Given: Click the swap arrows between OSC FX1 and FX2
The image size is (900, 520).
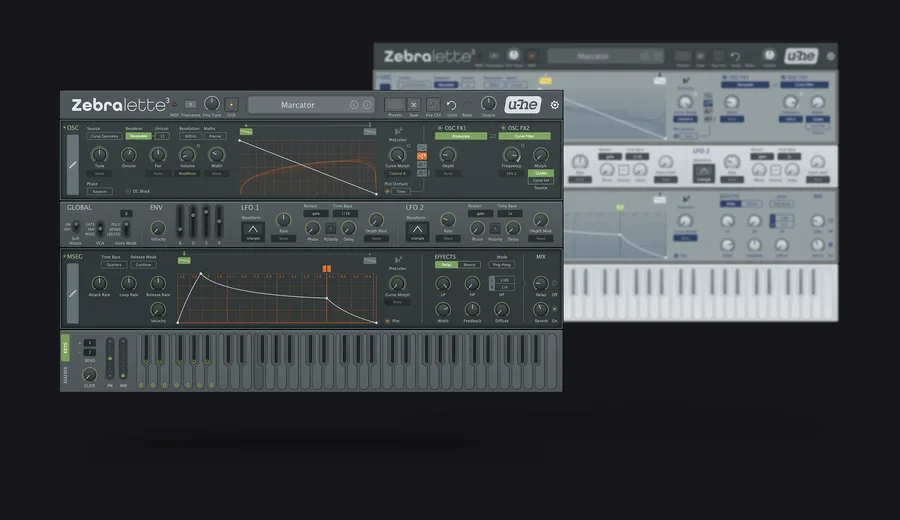Looking at the screenshot, I should point(492,136).
